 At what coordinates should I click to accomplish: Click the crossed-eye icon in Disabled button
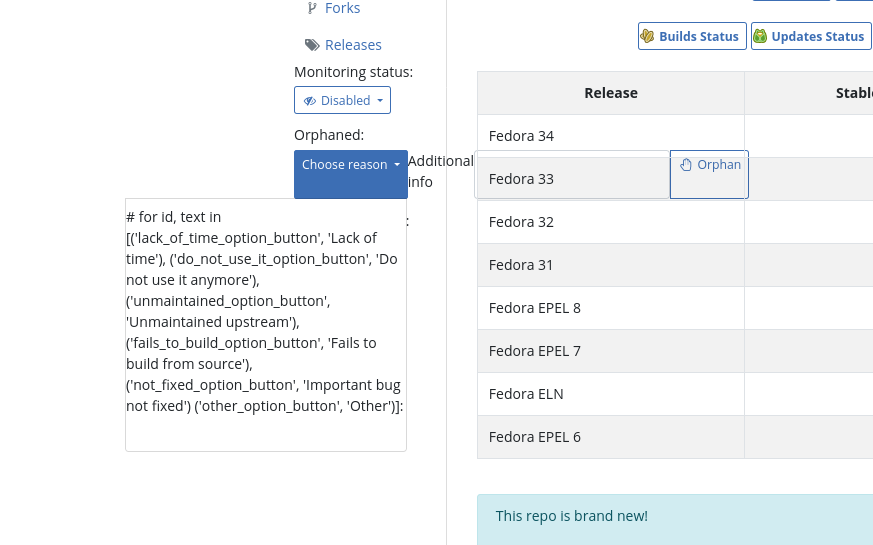pyautogui.click(x=310, y=101)
